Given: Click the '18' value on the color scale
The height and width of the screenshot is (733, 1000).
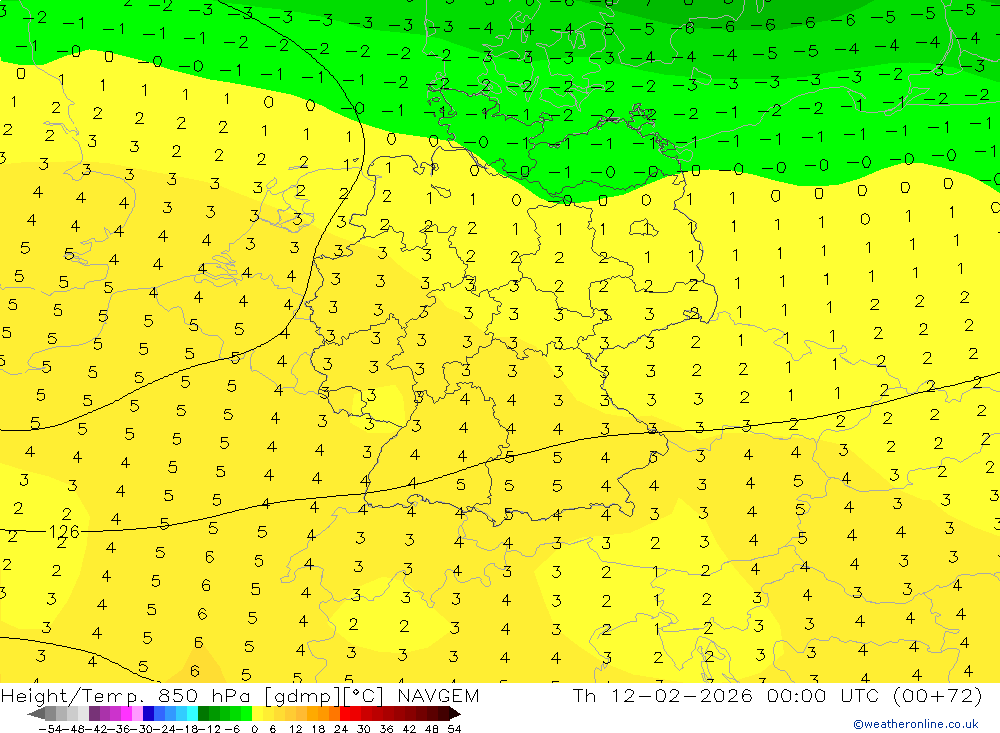Looking at the screenshot, I should click(318, 729).
